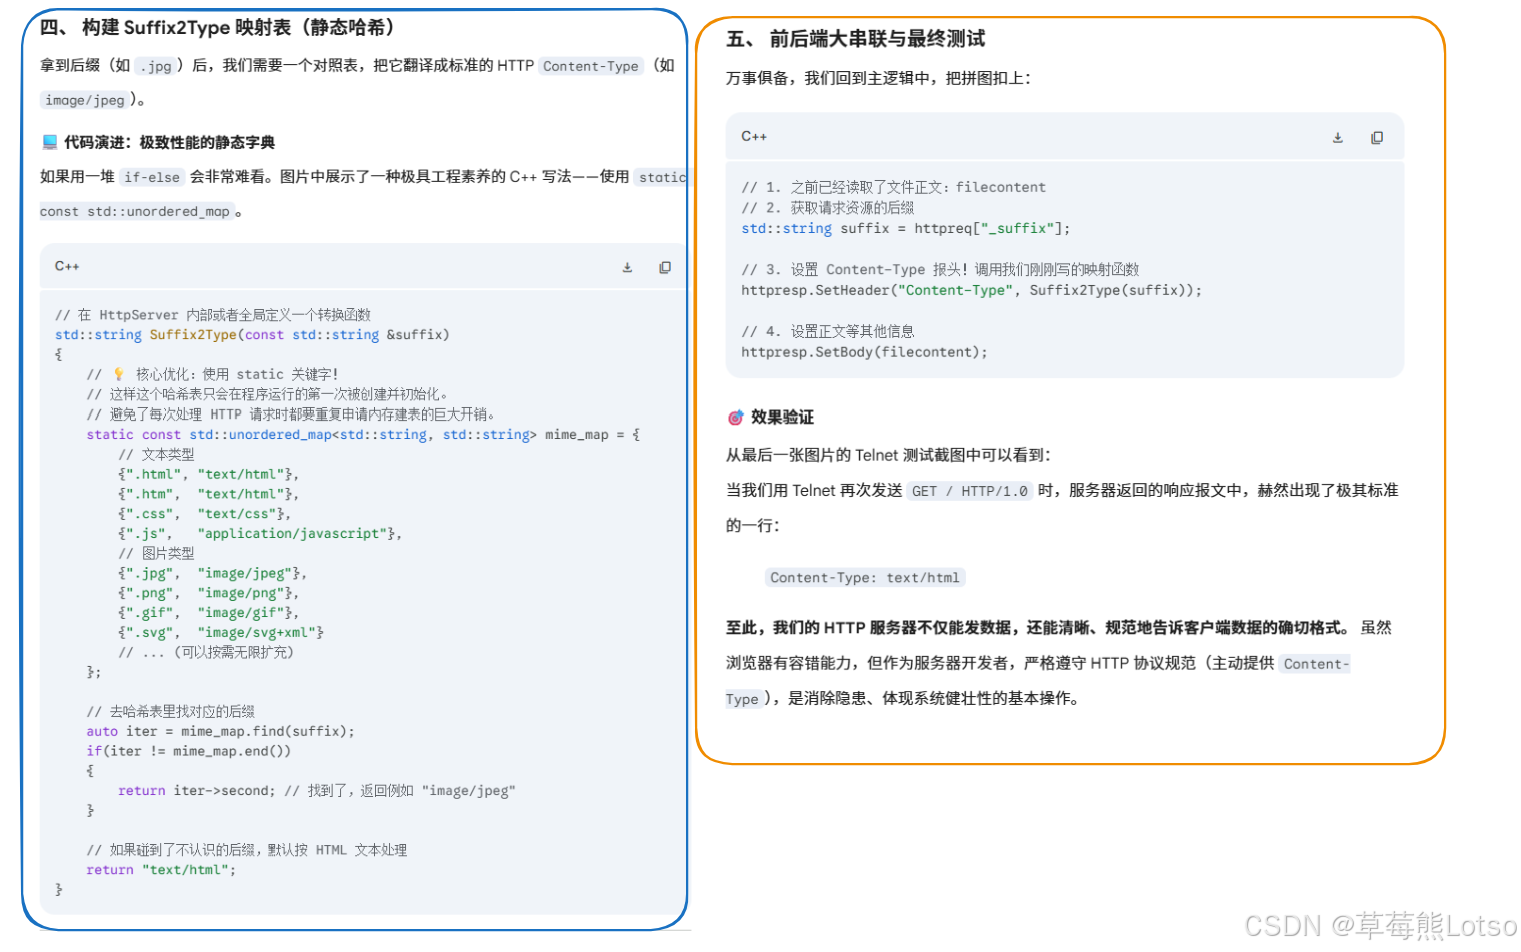The width and height of the screenshot is (1521, 952).
Task: Click the ".gif", "image/gif" map entry
Action: point(208,613)
